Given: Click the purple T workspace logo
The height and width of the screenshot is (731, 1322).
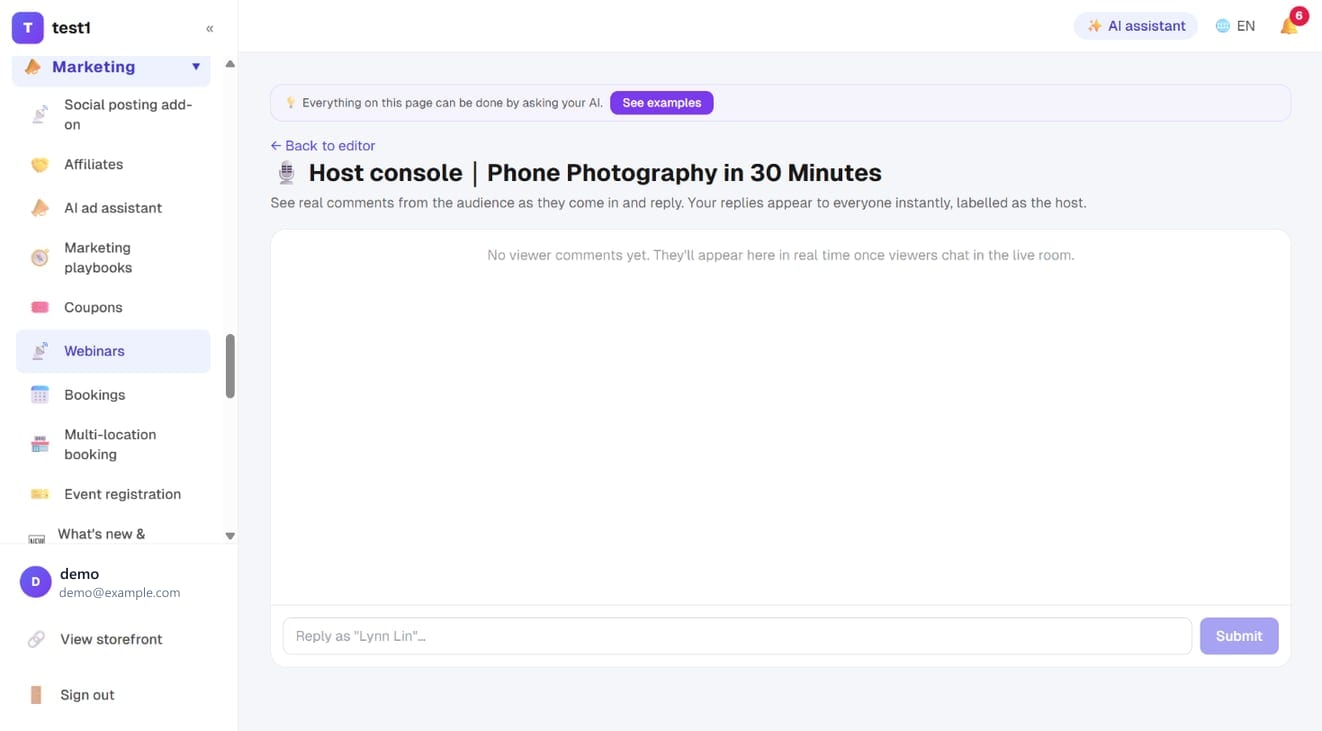Looking at the screenshot, I should pos(27,28).
